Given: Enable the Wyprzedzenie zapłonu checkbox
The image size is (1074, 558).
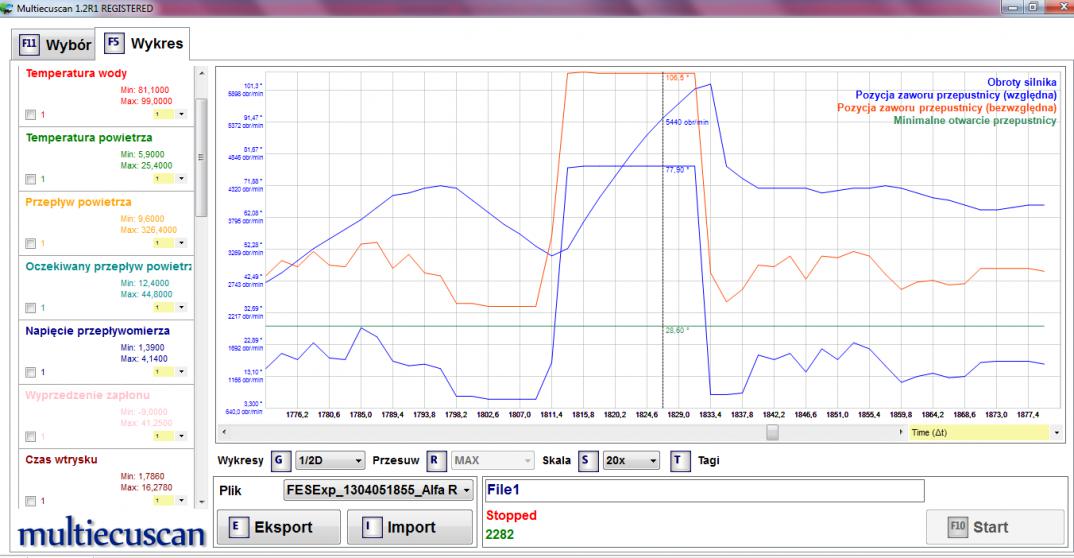Looking at the screenshot, I should coord(30,437).
